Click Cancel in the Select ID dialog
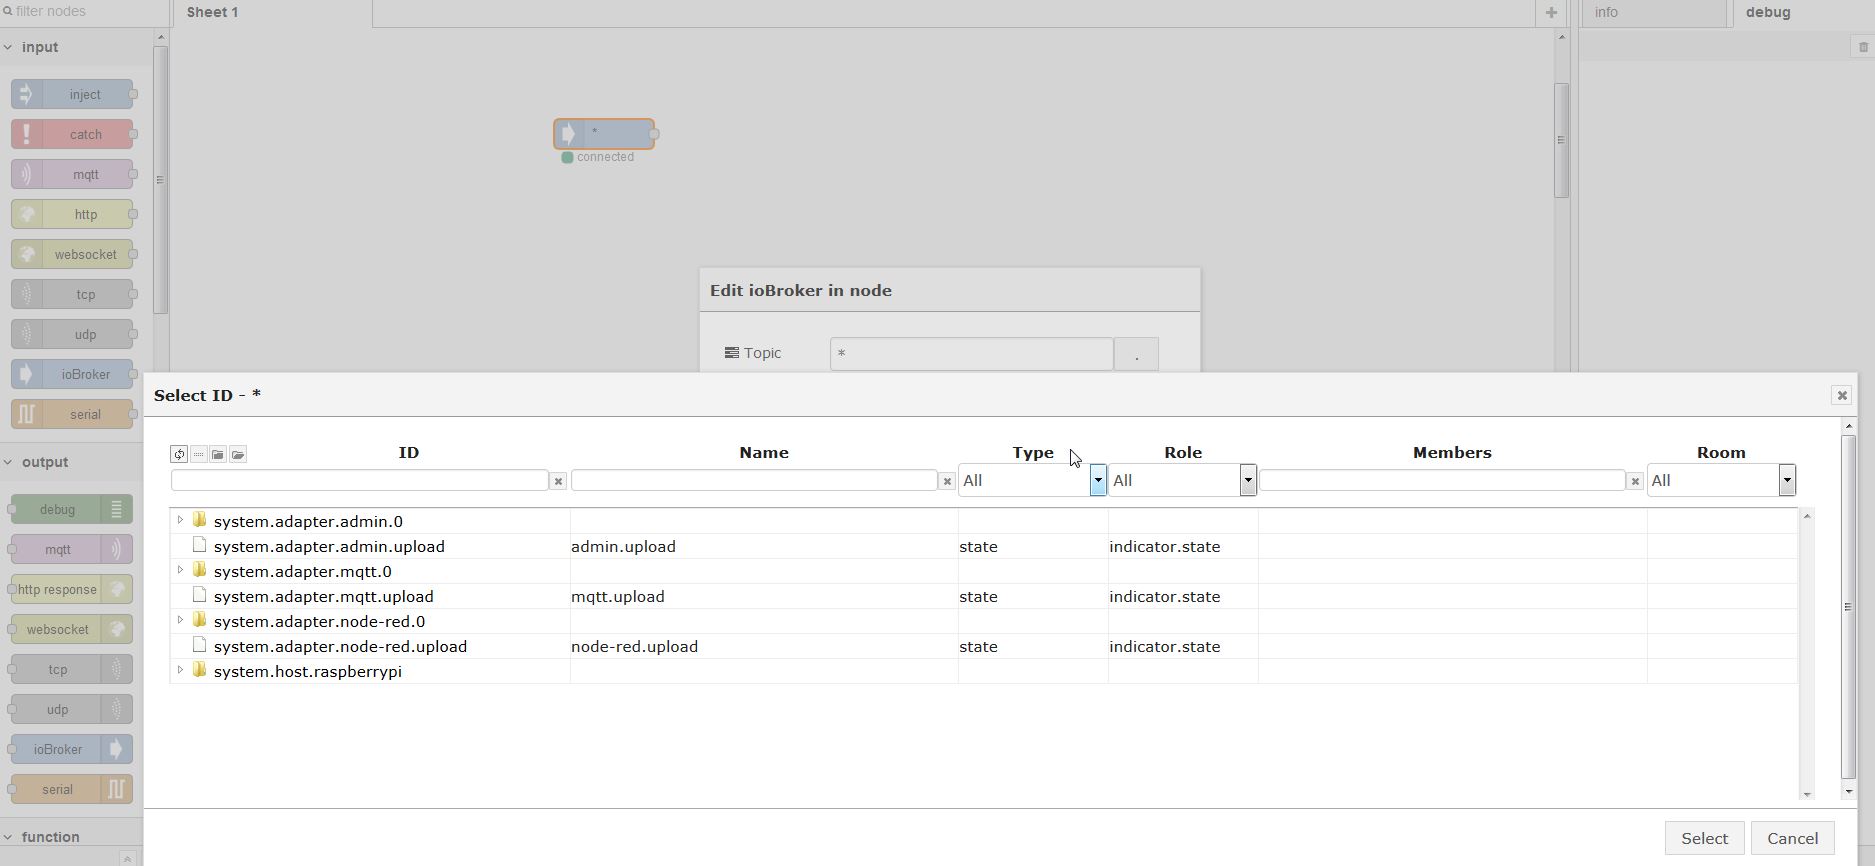1875x866 pixels. (1792, 838)
